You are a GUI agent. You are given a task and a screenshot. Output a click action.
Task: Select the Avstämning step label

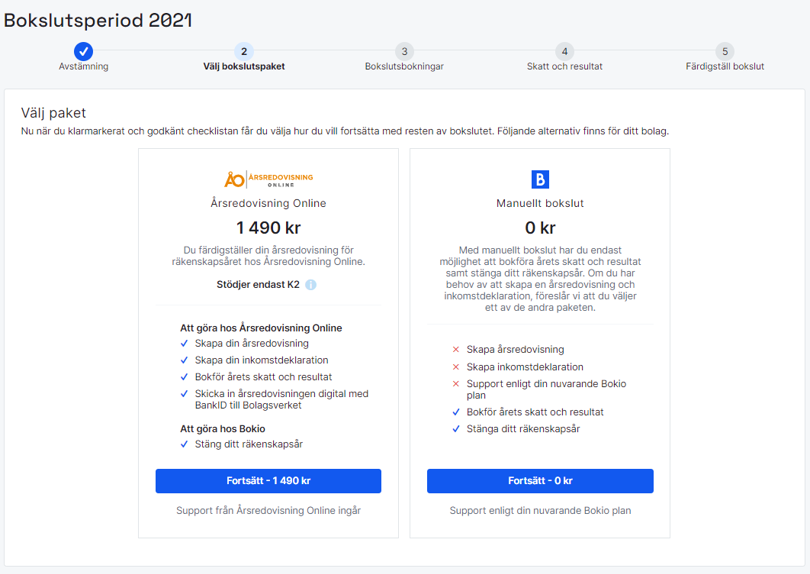point(83,66)
